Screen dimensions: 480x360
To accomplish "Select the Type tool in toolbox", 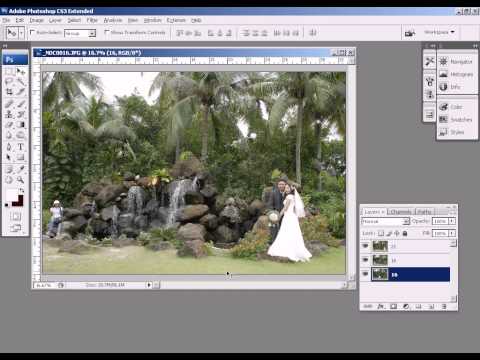I will [x=21, y=147].
